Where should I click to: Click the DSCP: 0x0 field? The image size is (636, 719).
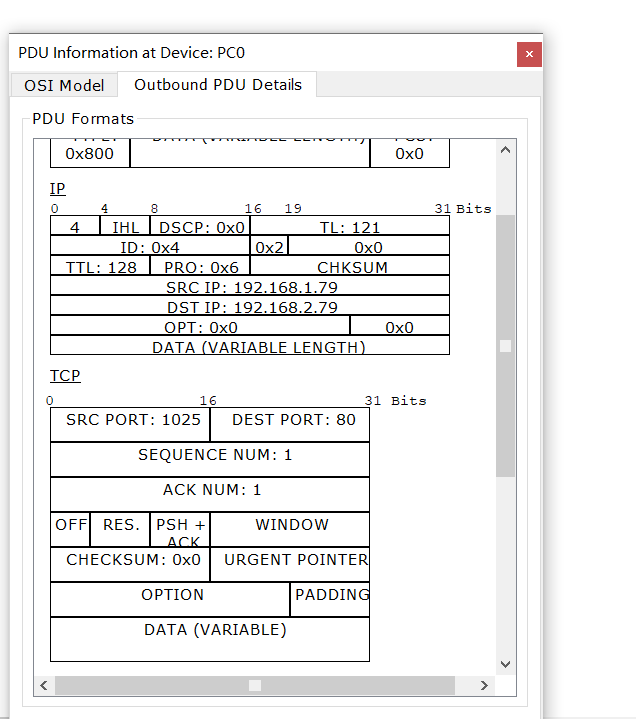(x=200, y=226)
